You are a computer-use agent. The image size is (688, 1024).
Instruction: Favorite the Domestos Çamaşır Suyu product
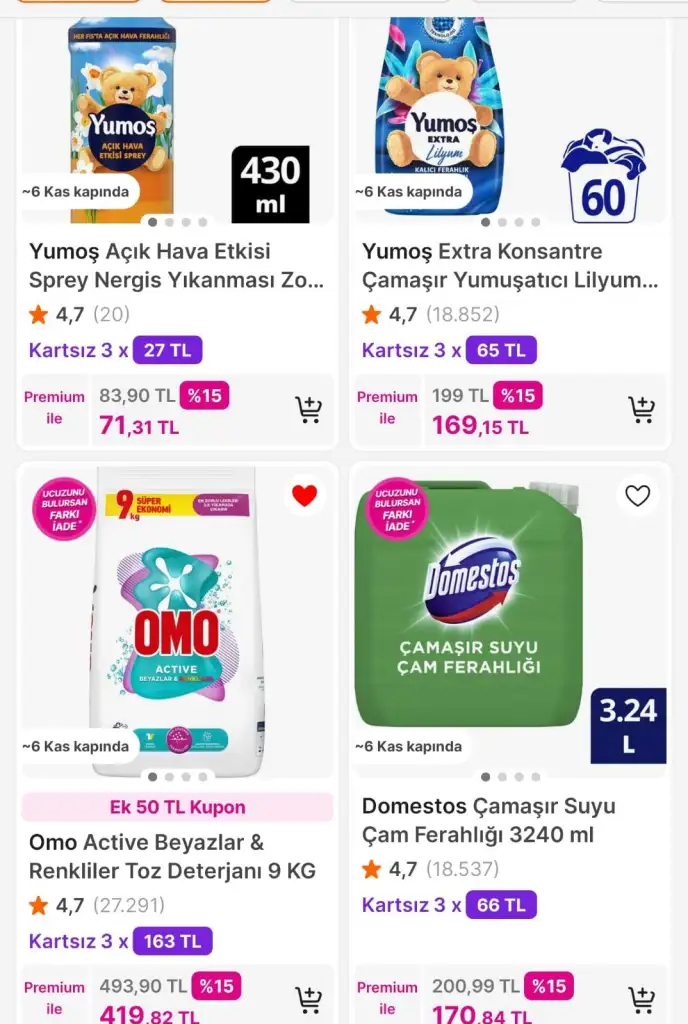[x=637, y=495]
